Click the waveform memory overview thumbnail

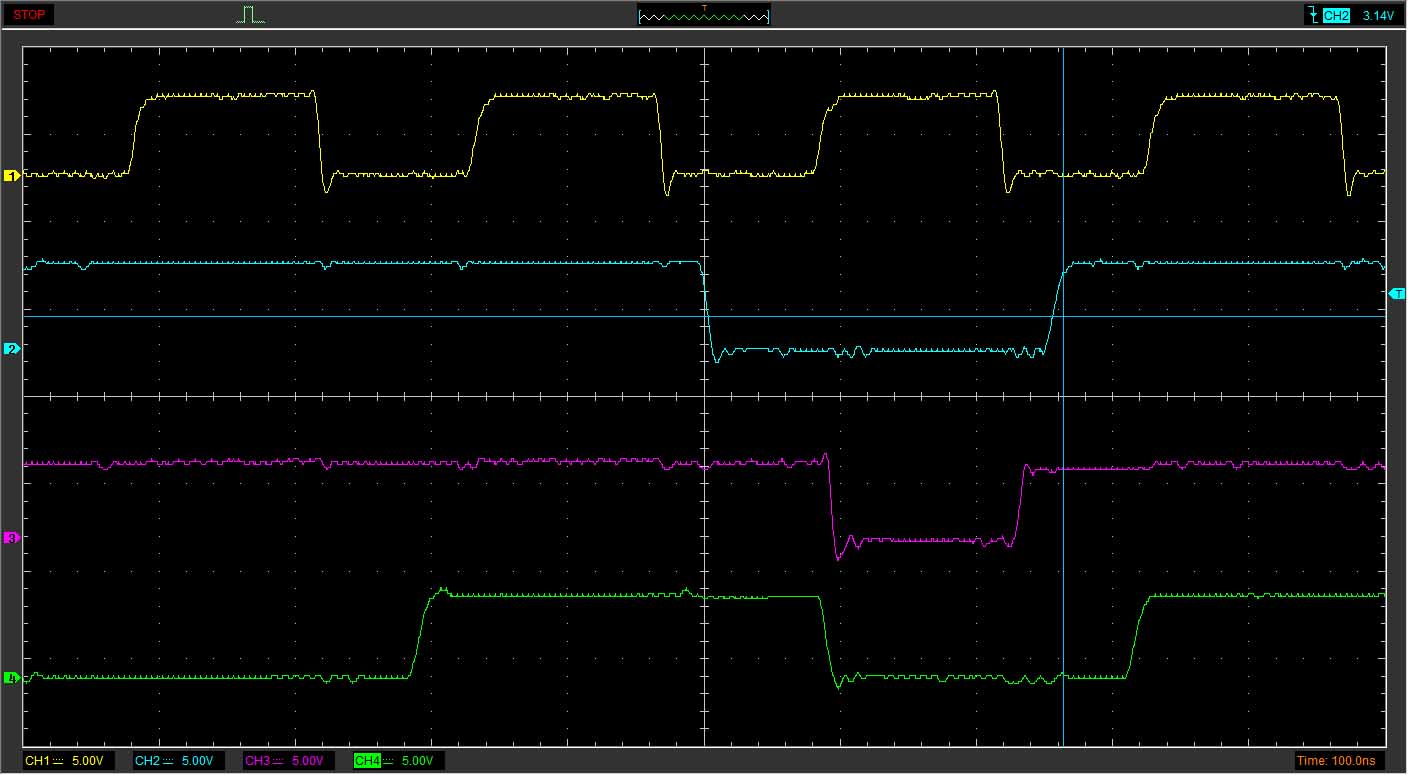(704, 17)
